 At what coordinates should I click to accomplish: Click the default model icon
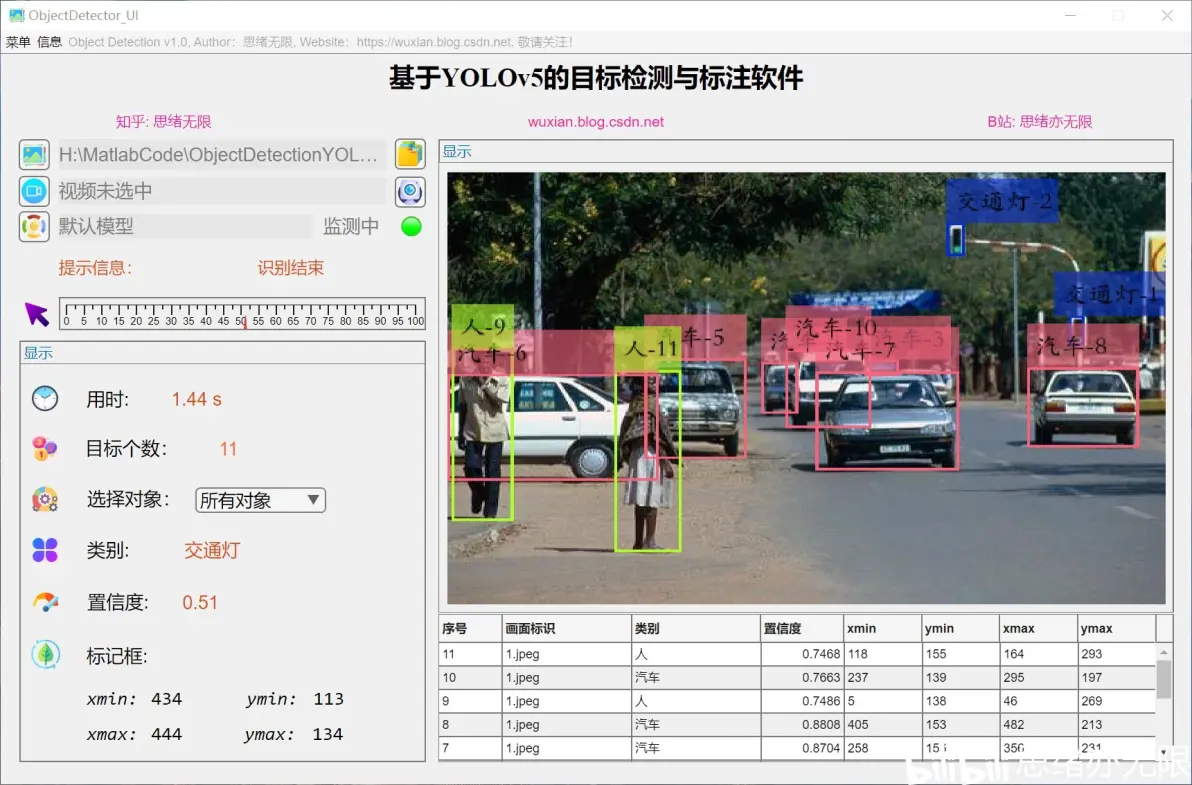coord(34,226)
